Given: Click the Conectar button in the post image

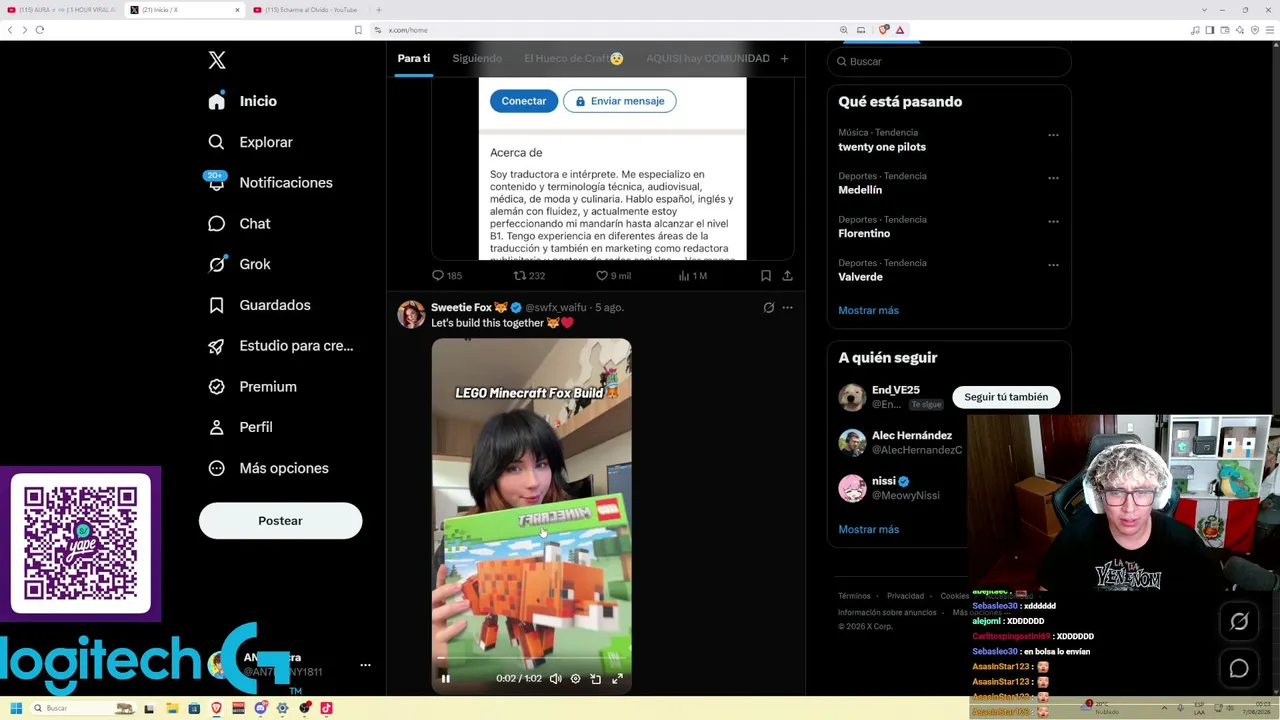Looking at the screenshot, I should tap(524, 101).
